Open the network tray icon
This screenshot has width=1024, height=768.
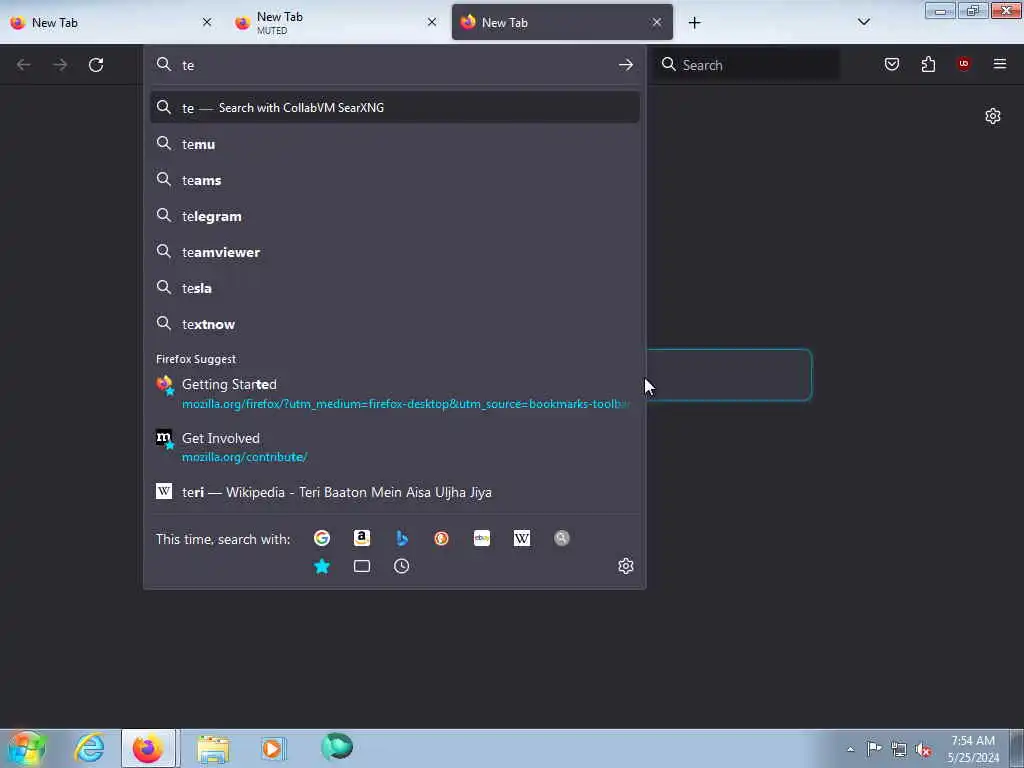(899, 750)
